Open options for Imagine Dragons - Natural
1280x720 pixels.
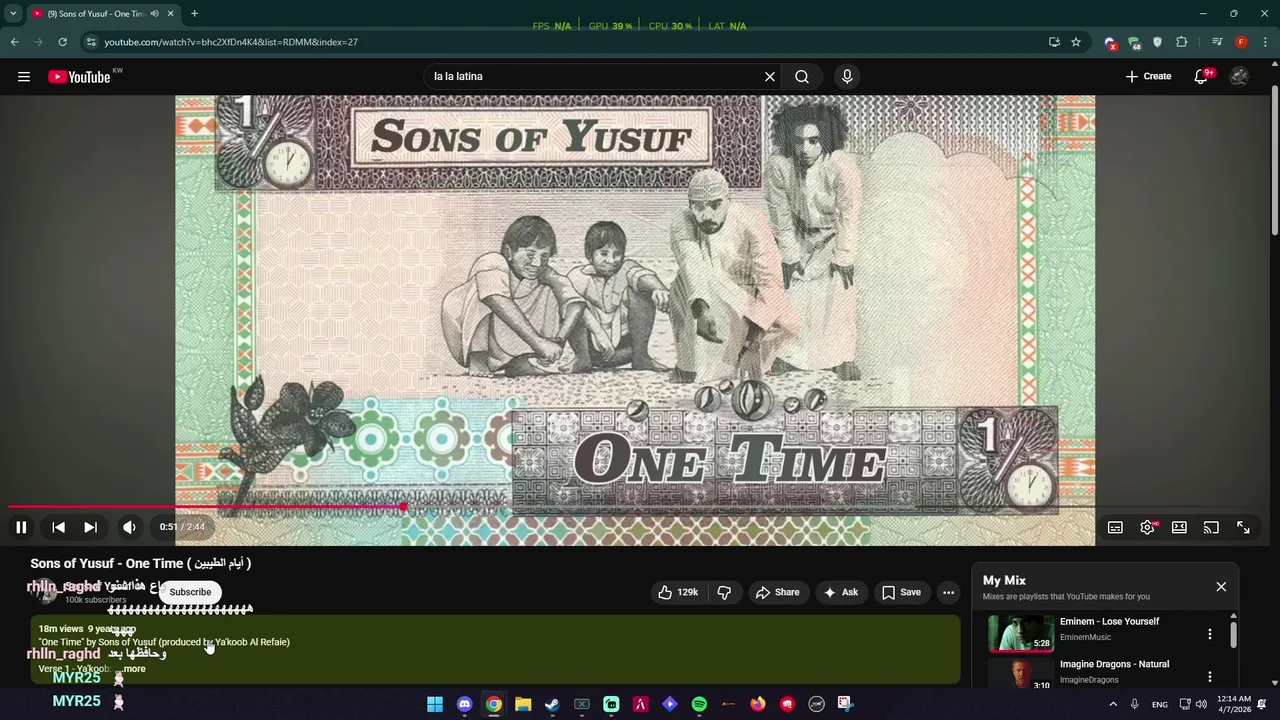(1210, 676)
